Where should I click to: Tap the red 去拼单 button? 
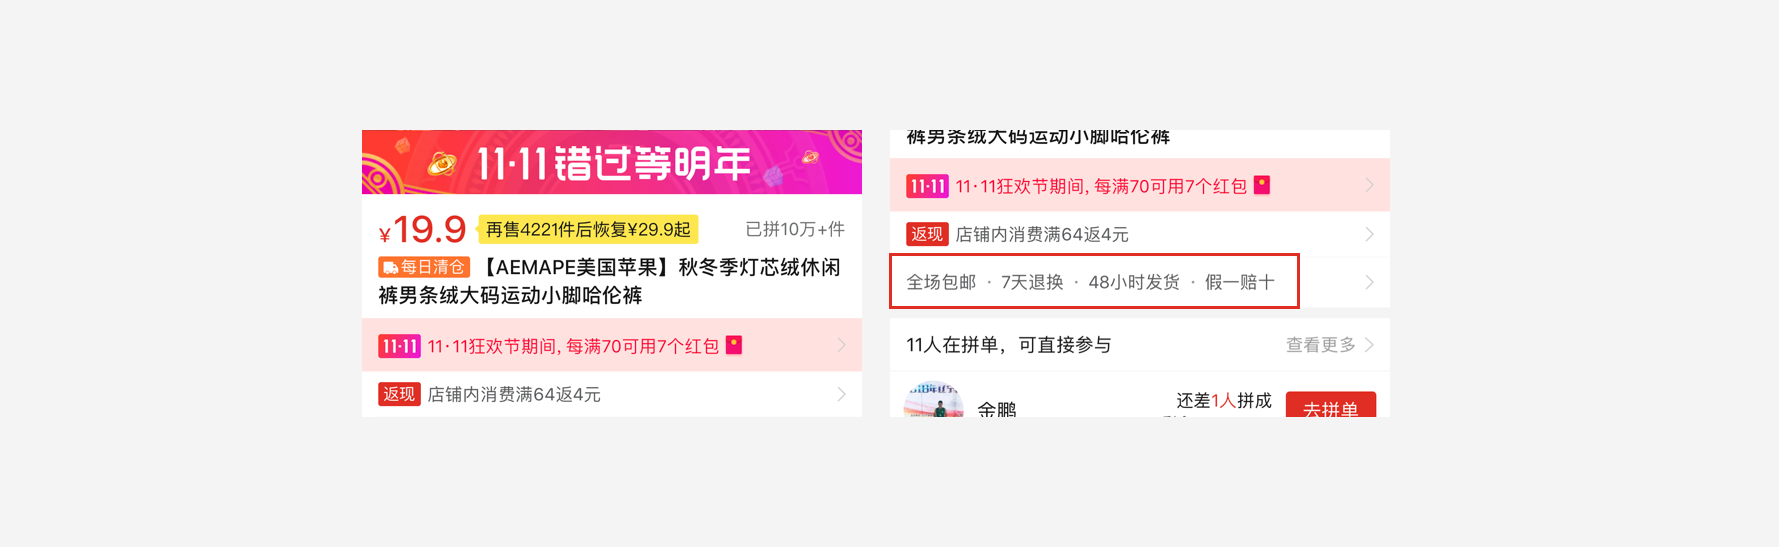(1330, 405)
